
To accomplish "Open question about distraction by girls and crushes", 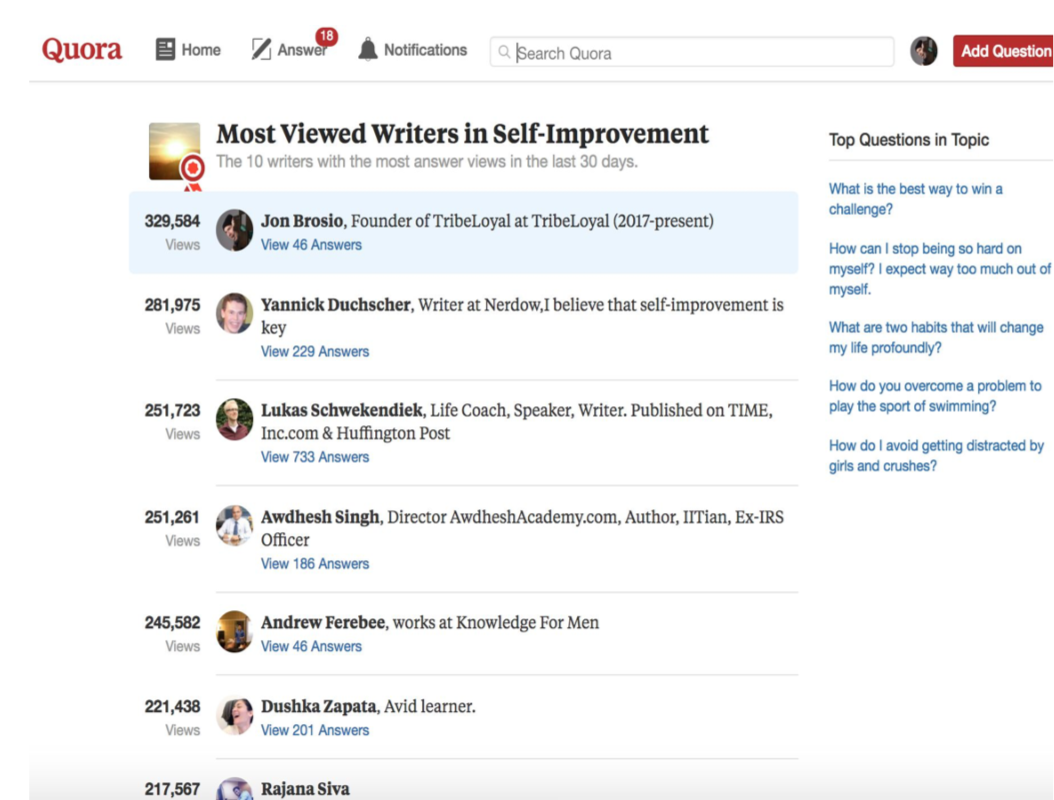I will coord(936,456).
